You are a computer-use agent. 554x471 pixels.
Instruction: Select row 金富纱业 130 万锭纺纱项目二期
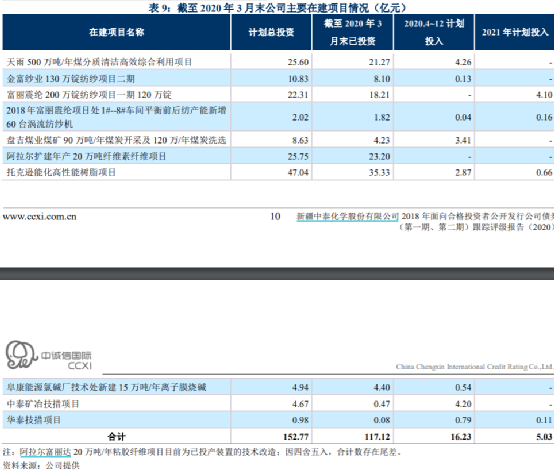pyautogui.click(x=278, y=78)
